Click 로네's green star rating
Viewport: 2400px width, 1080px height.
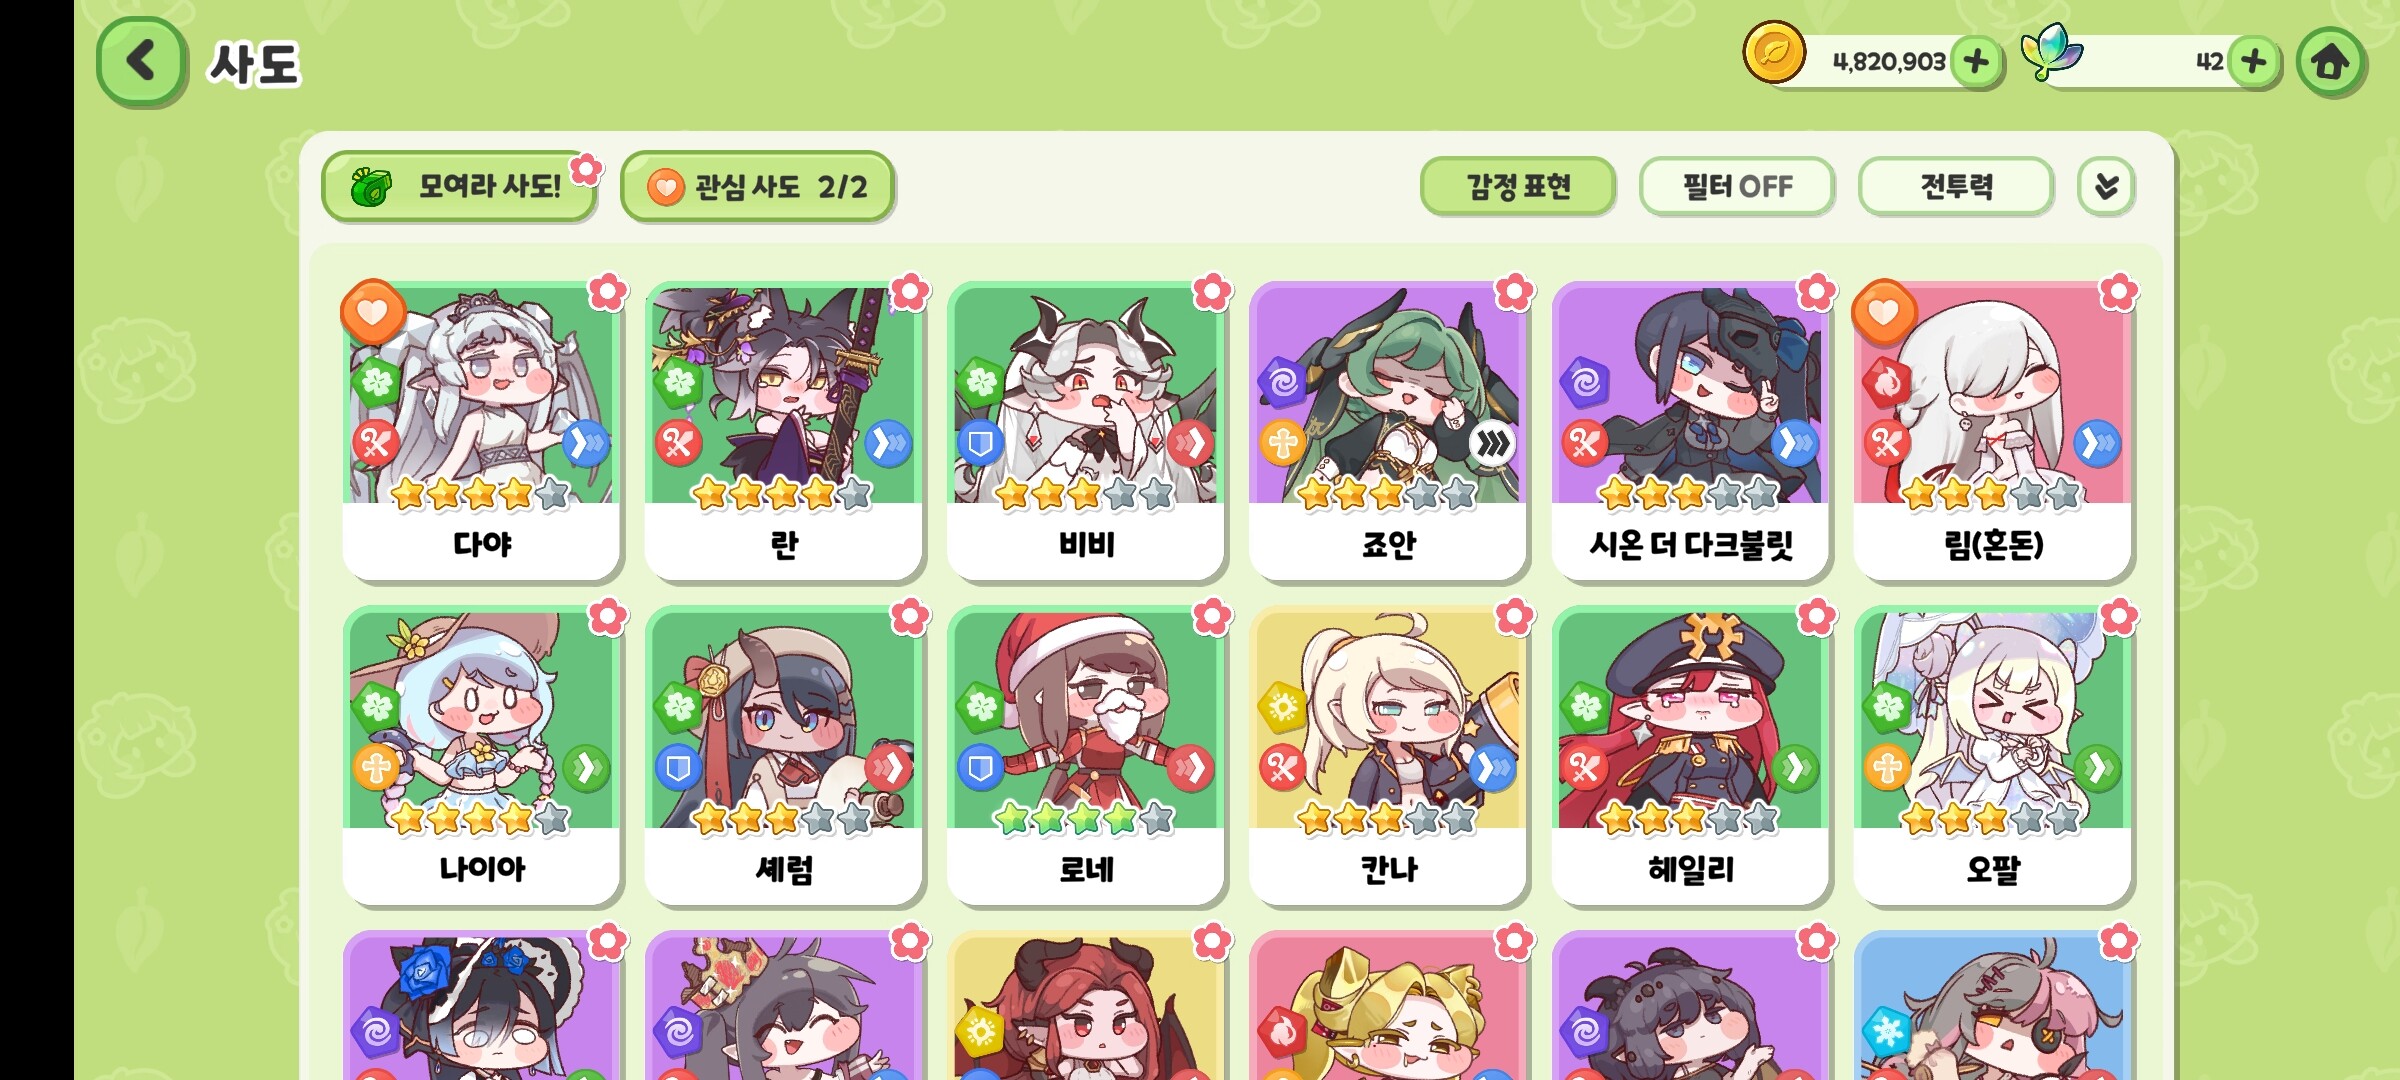click(x=1084, y=819)
